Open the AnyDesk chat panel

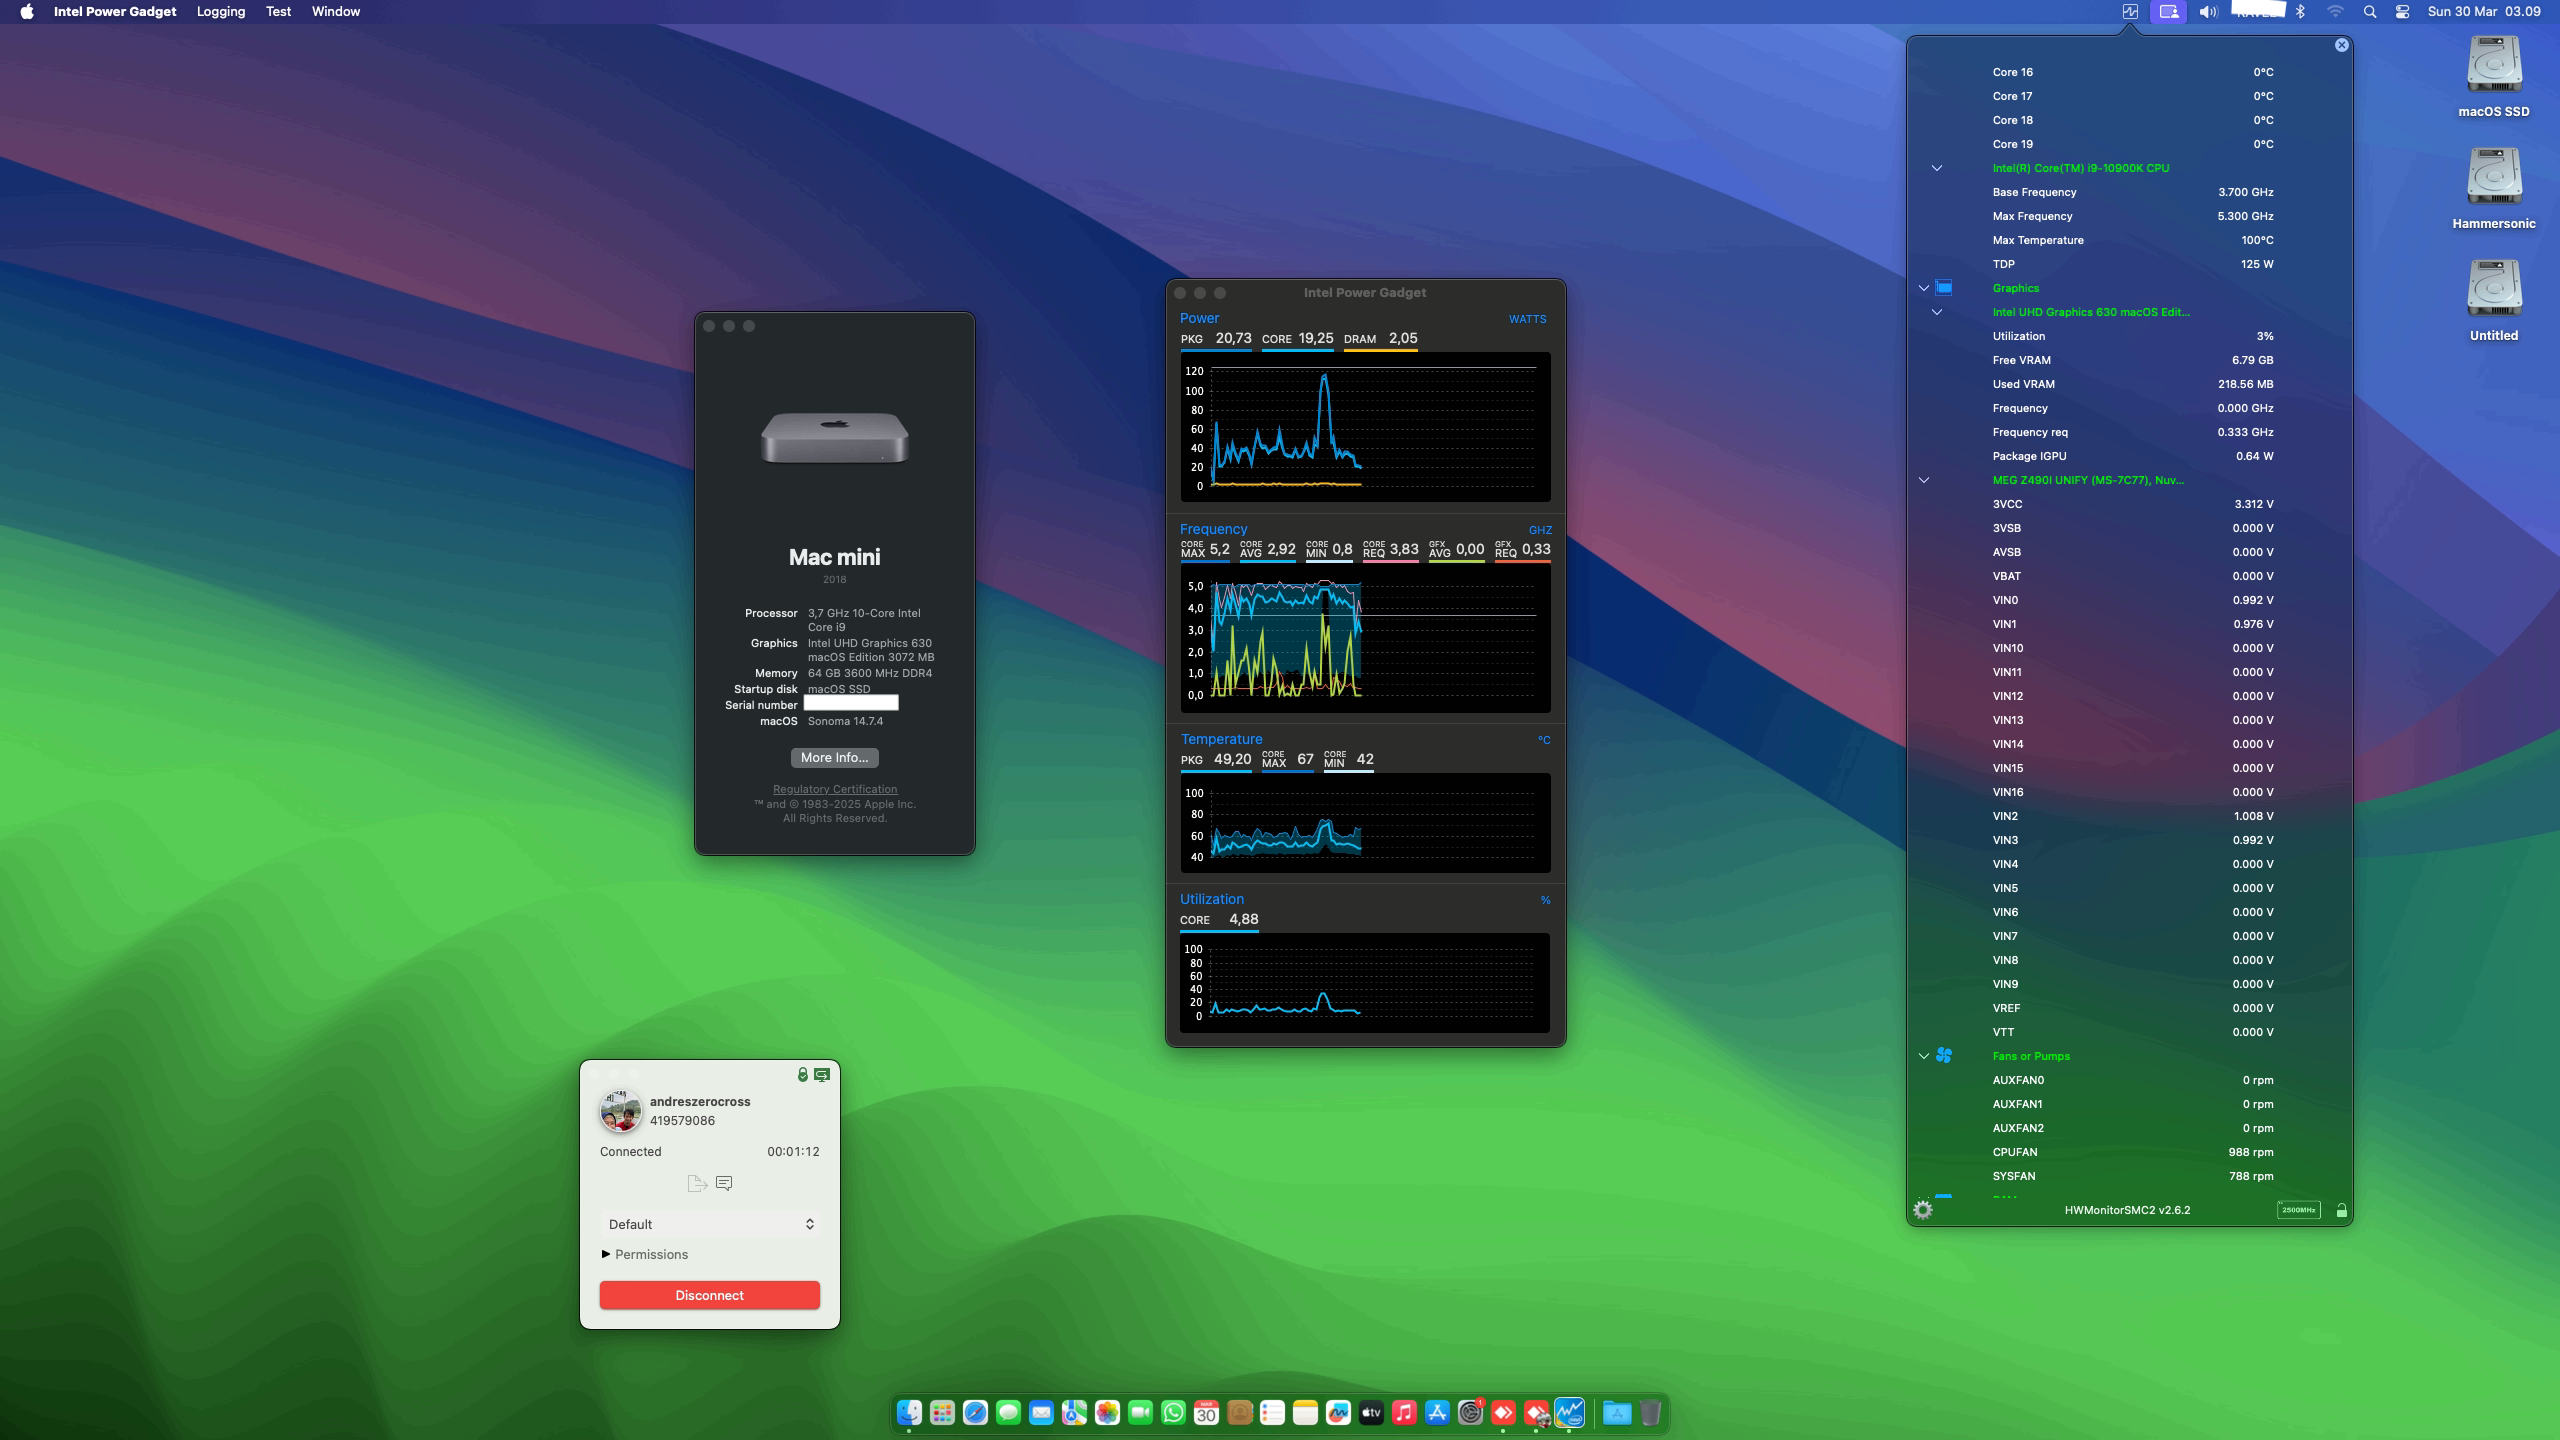pos(724,1185)
